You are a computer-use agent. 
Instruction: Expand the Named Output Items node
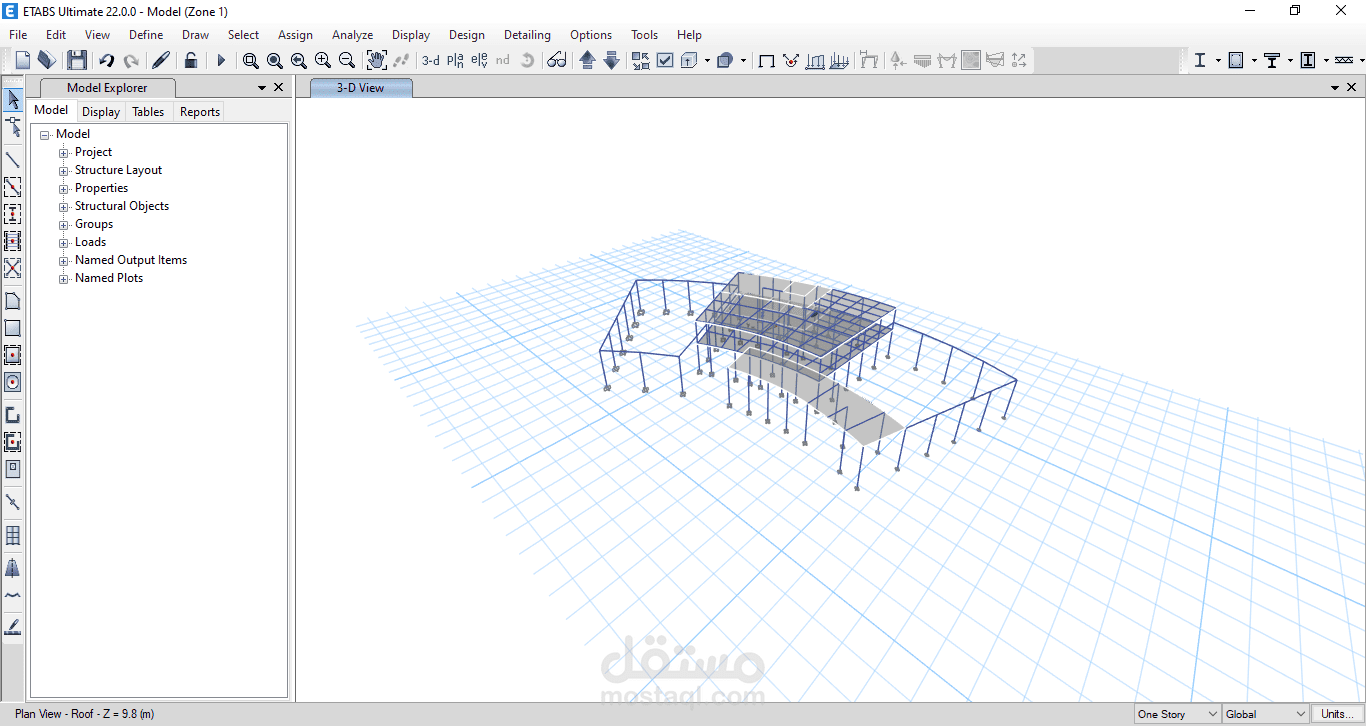[64, 261]
